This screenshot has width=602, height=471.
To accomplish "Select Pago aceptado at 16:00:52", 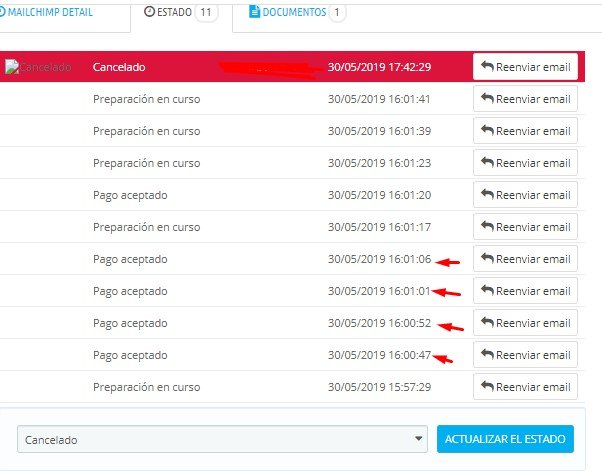I will click(130, 324).
